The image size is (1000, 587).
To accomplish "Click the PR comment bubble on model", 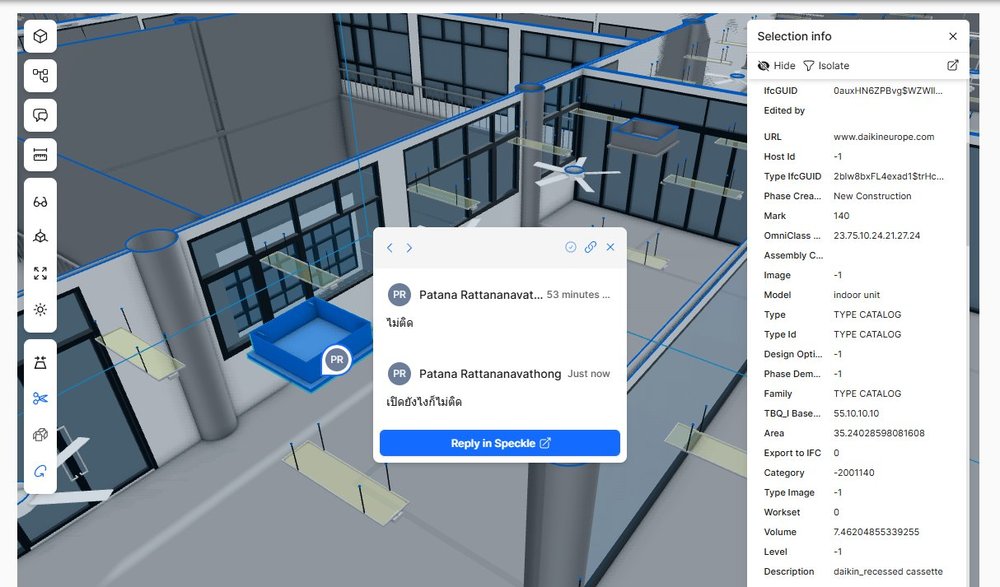I will 337,360.
